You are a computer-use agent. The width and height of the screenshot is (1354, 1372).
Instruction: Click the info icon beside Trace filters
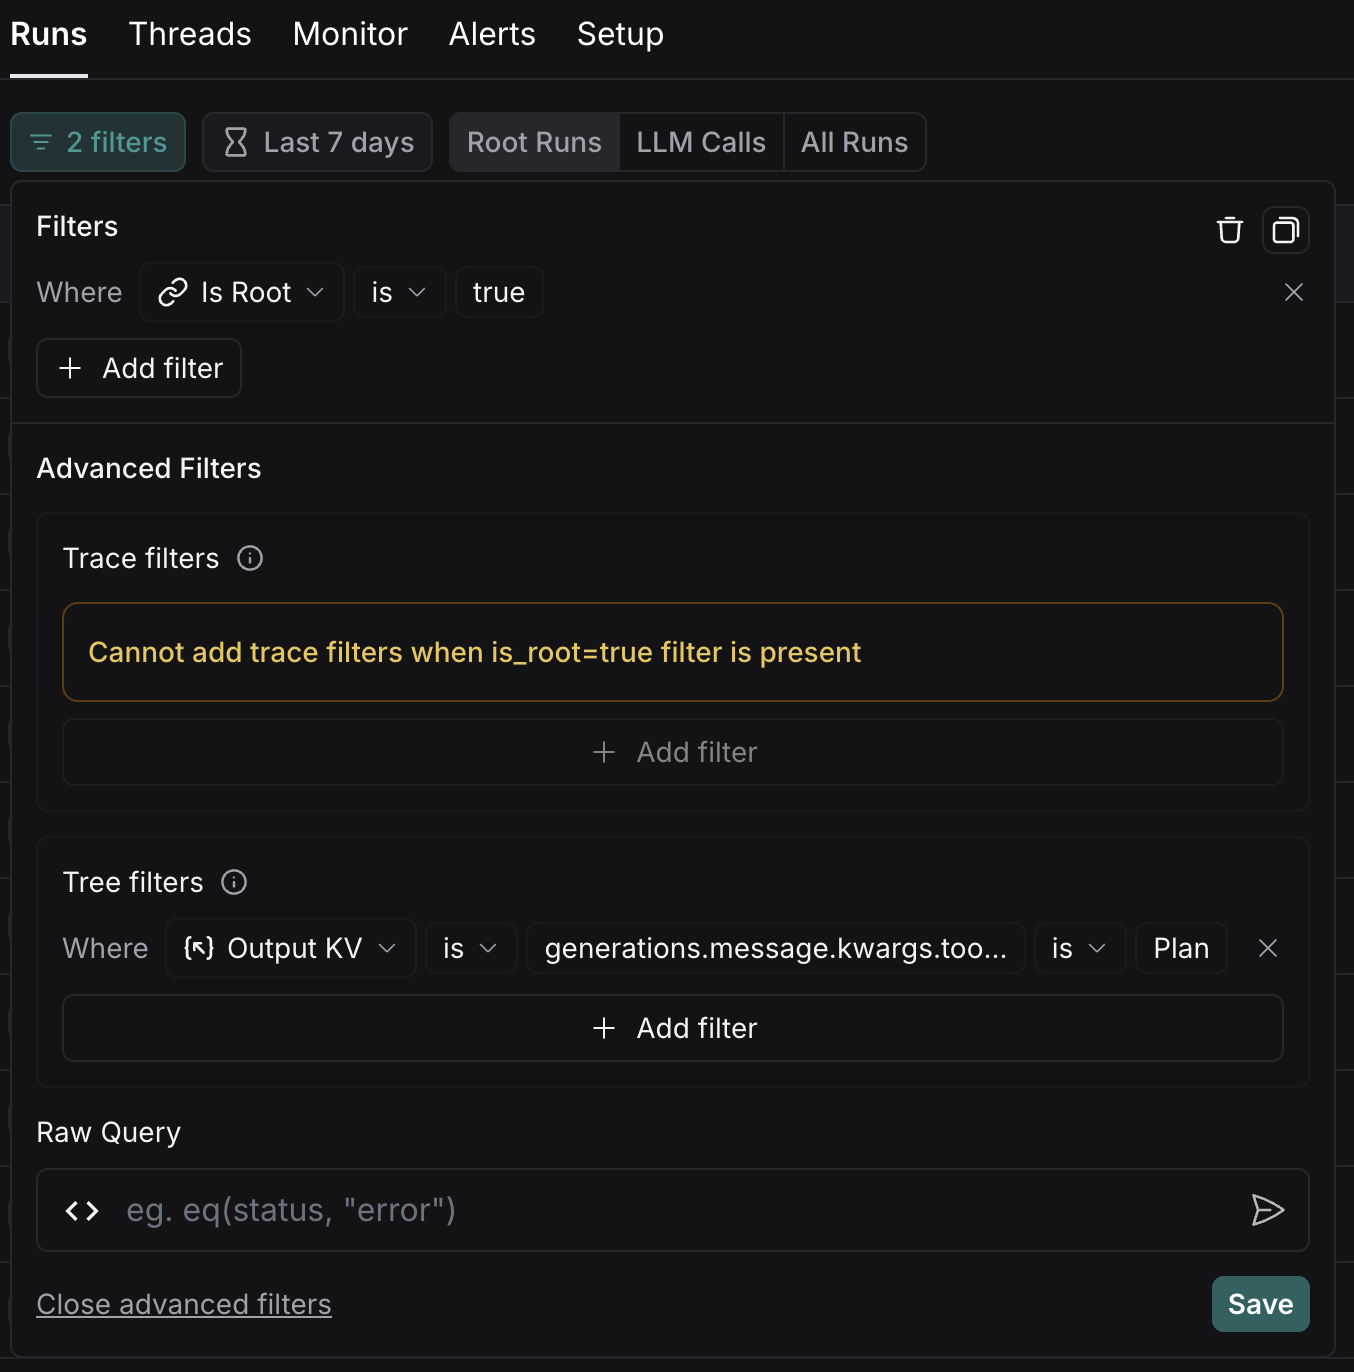coord(250,558)
